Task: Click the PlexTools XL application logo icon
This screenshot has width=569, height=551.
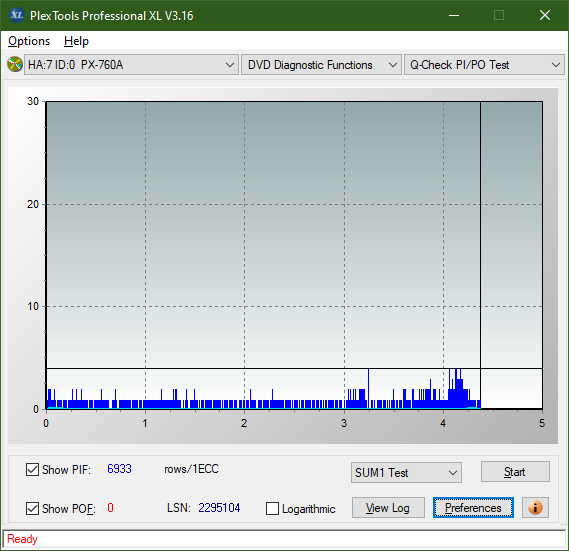Action: pyautogui.click(x=16, y=15)
